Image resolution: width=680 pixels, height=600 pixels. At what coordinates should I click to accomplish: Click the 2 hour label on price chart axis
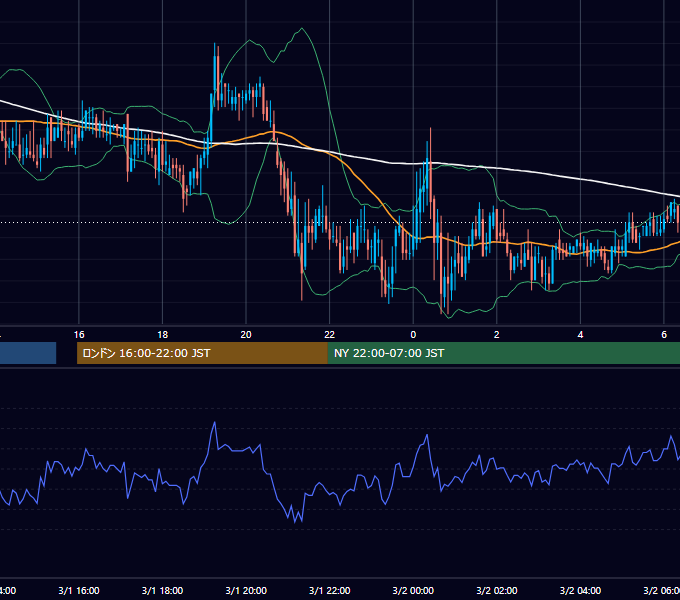pos(497,335)
